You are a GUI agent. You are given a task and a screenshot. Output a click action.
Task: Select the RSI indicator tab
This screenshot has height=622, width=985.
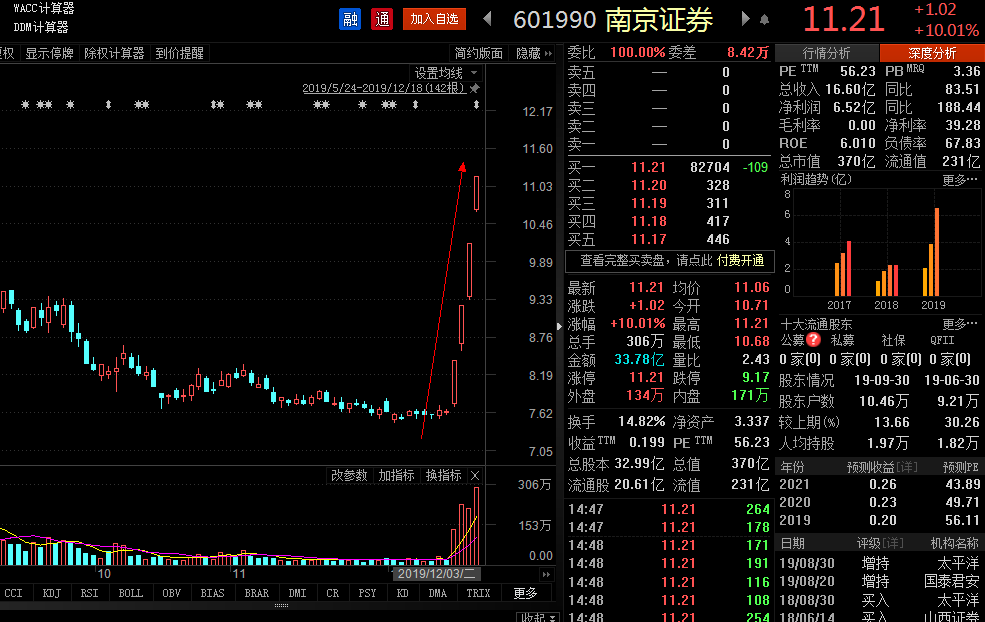(x=89, y=593)
